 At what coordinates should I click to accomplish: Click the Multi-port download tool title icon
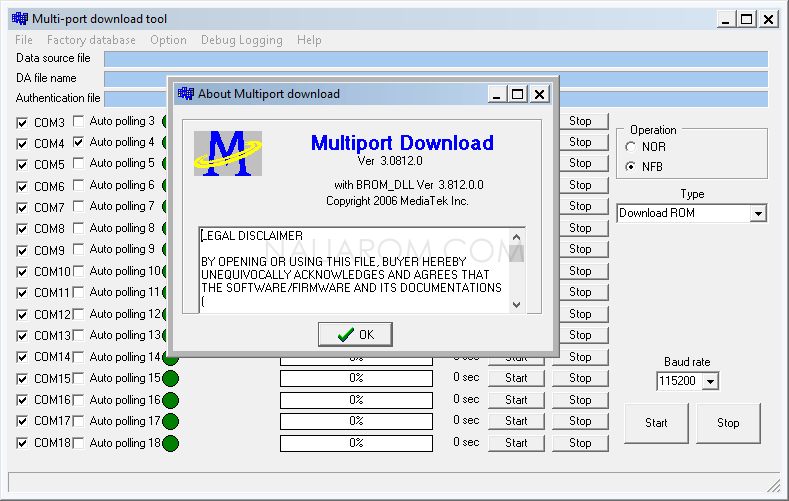pos(20,19)
